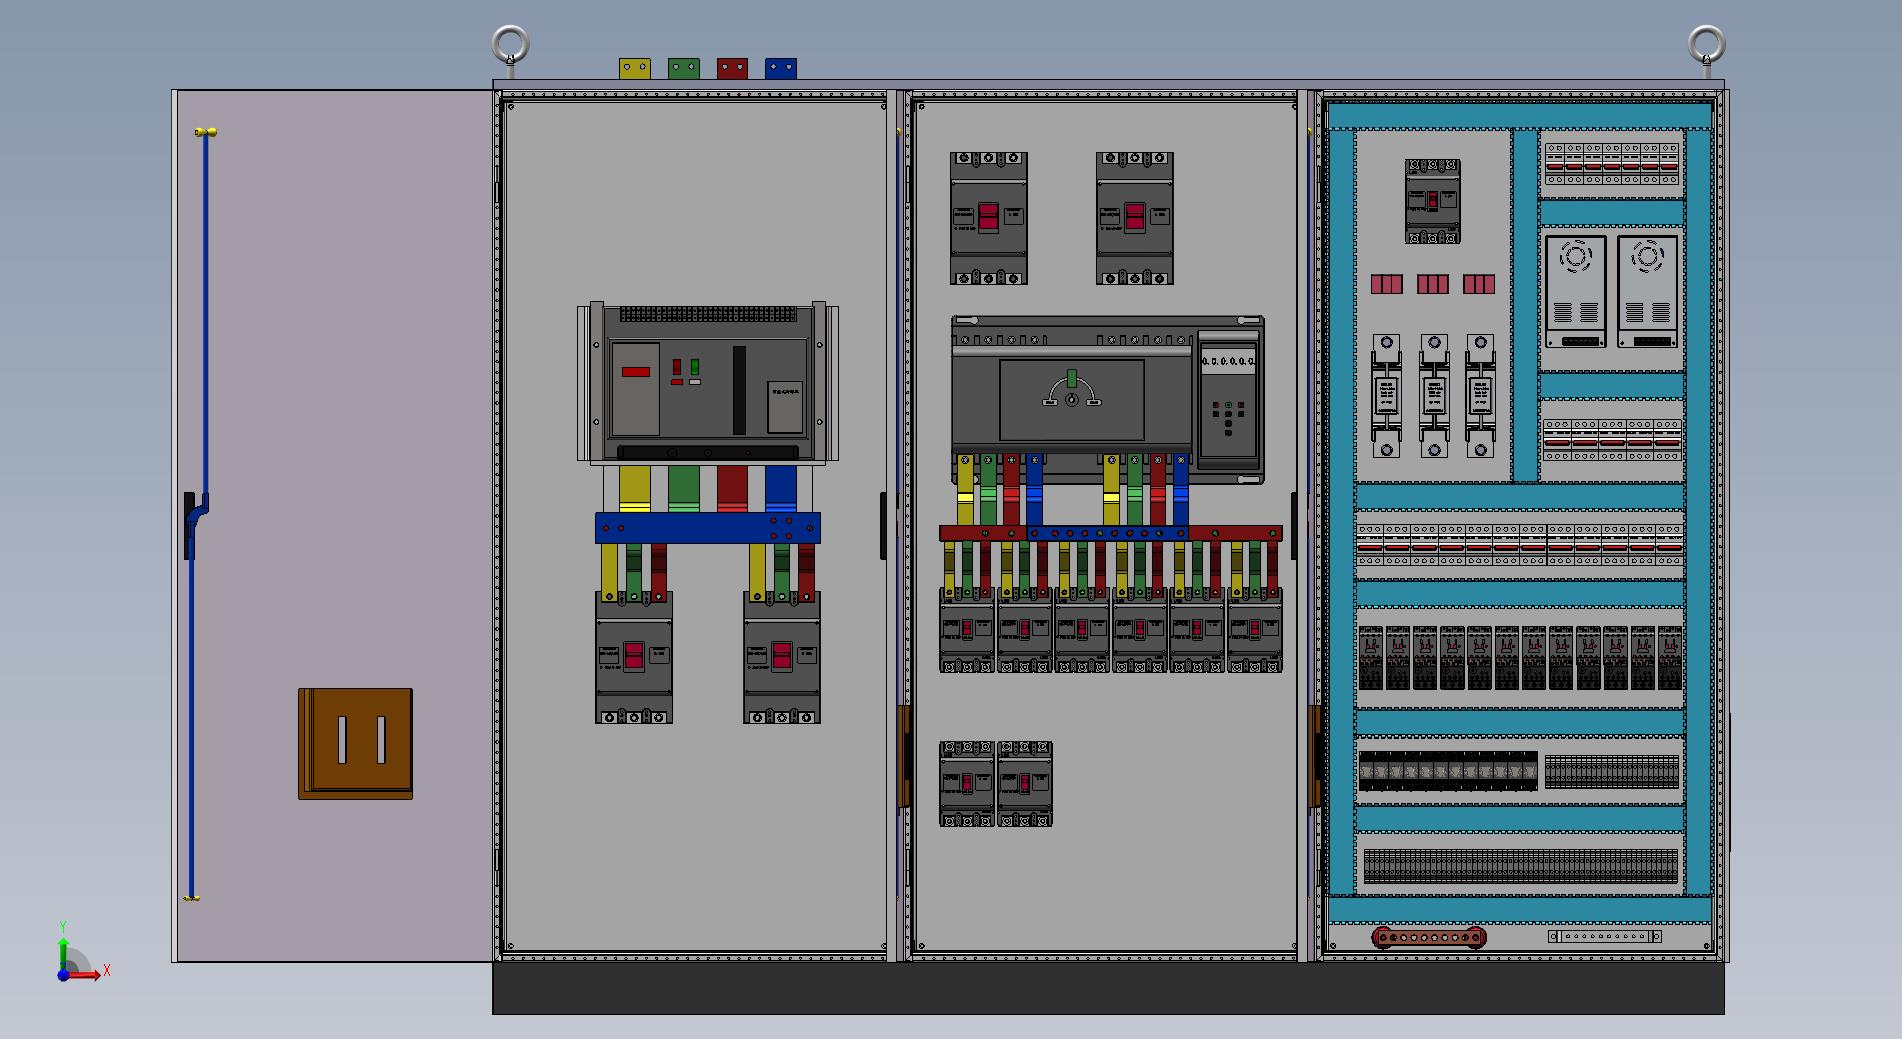
Task: Select left molded case breaker in first cabinet
Action: [634, 657]
